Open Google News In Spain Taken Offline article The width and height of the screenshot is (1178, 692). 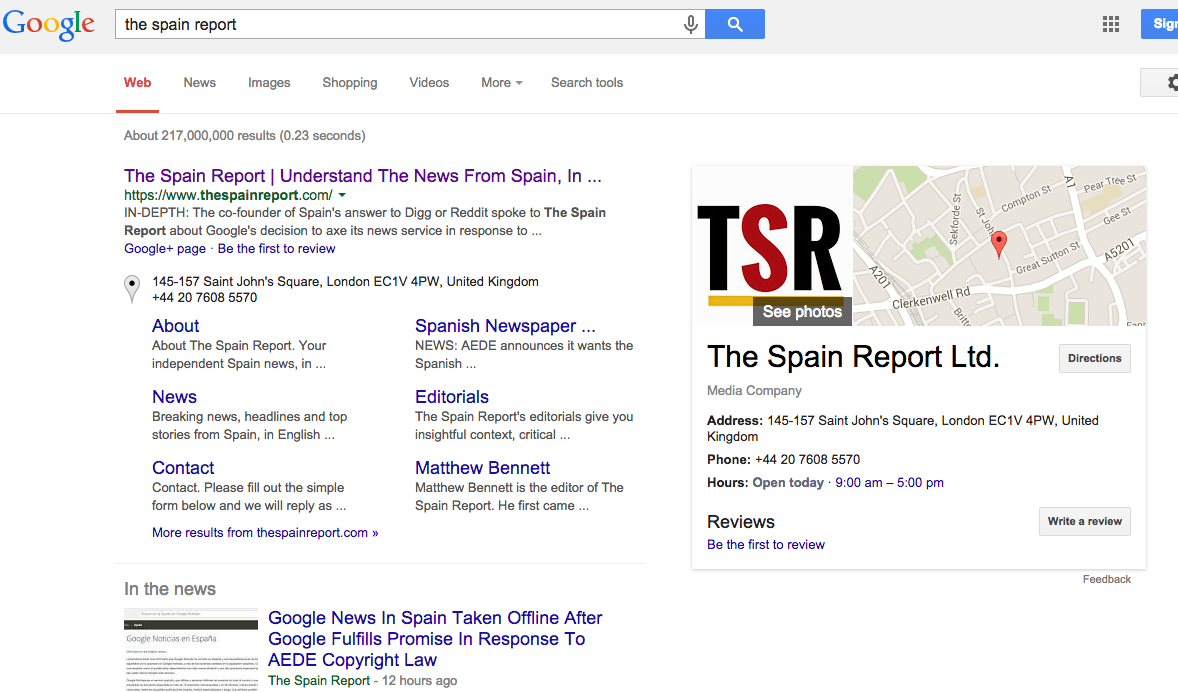[x=435, y=639]
